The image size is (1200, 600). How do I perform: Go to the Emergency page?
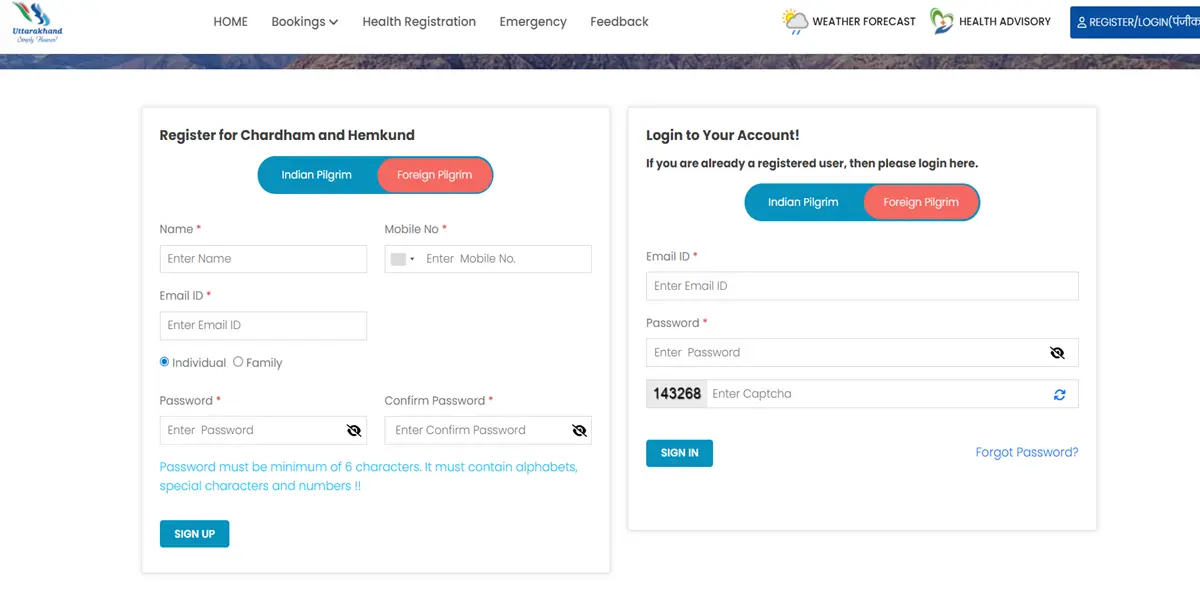coord(533,22)
